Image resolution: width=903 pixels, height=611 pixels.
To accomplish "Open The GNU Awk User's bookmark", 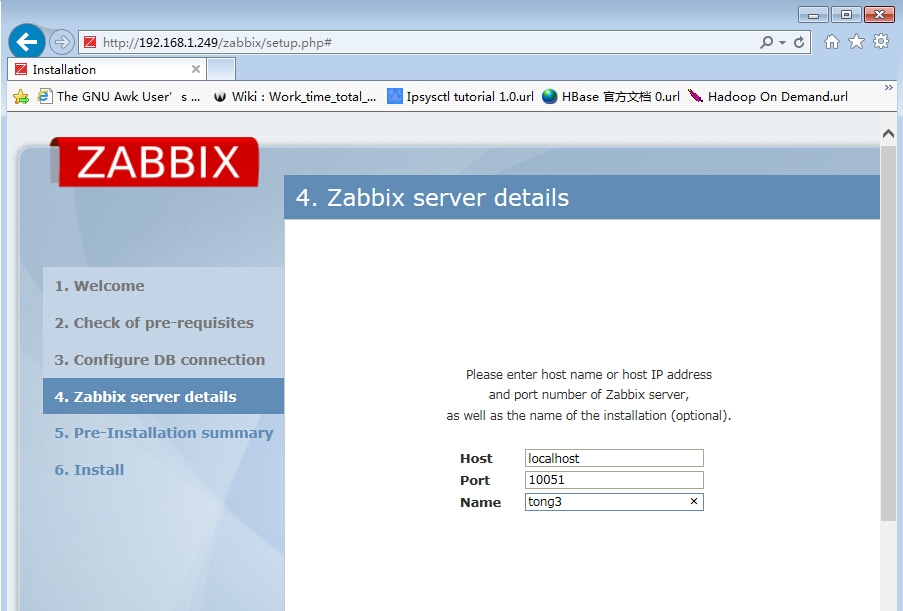I will coord(119,97).
